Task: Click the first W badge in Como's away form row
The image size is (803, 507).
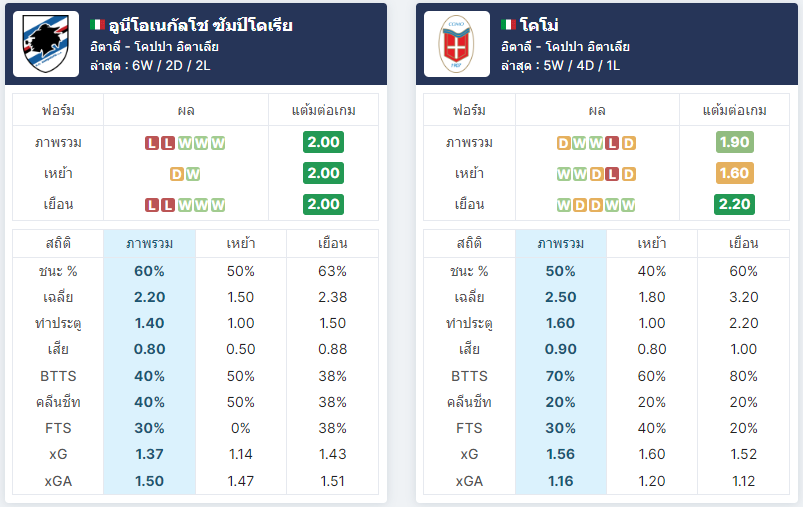Action: [564, 205]
